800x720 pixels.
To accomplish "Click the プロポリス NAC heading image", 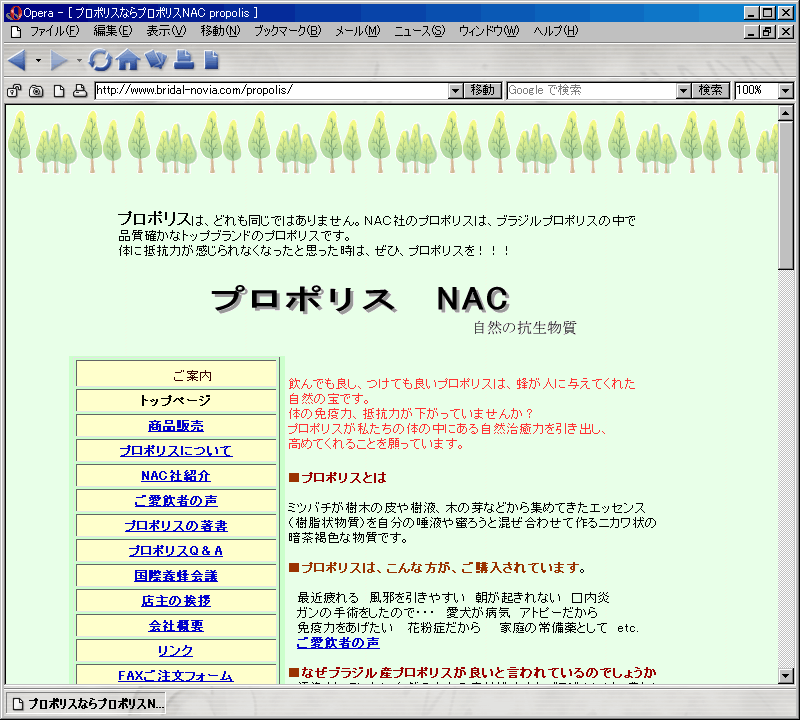I will 361,299.
